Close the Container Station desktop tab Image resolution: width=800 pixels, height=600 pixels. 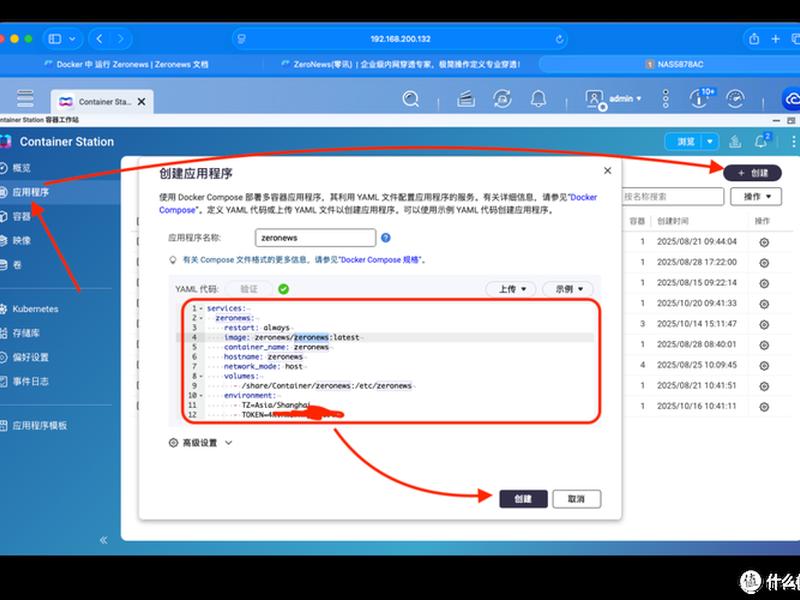141,102
